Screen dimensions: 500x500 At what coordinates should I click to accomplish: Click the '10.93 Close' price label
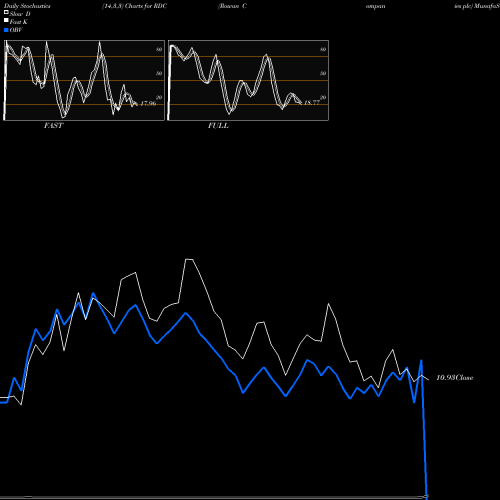[x=455, y=378]
